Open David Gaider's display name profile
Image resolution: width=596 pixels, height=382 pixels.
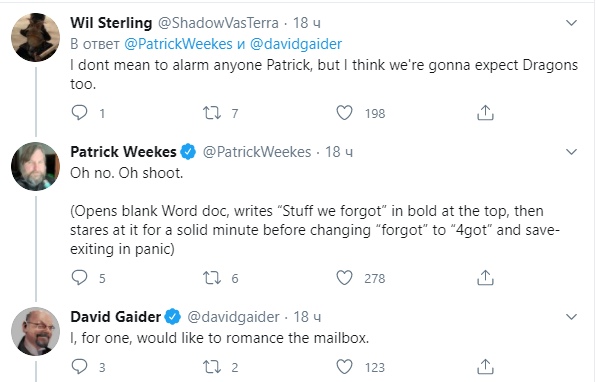[116, 317]
